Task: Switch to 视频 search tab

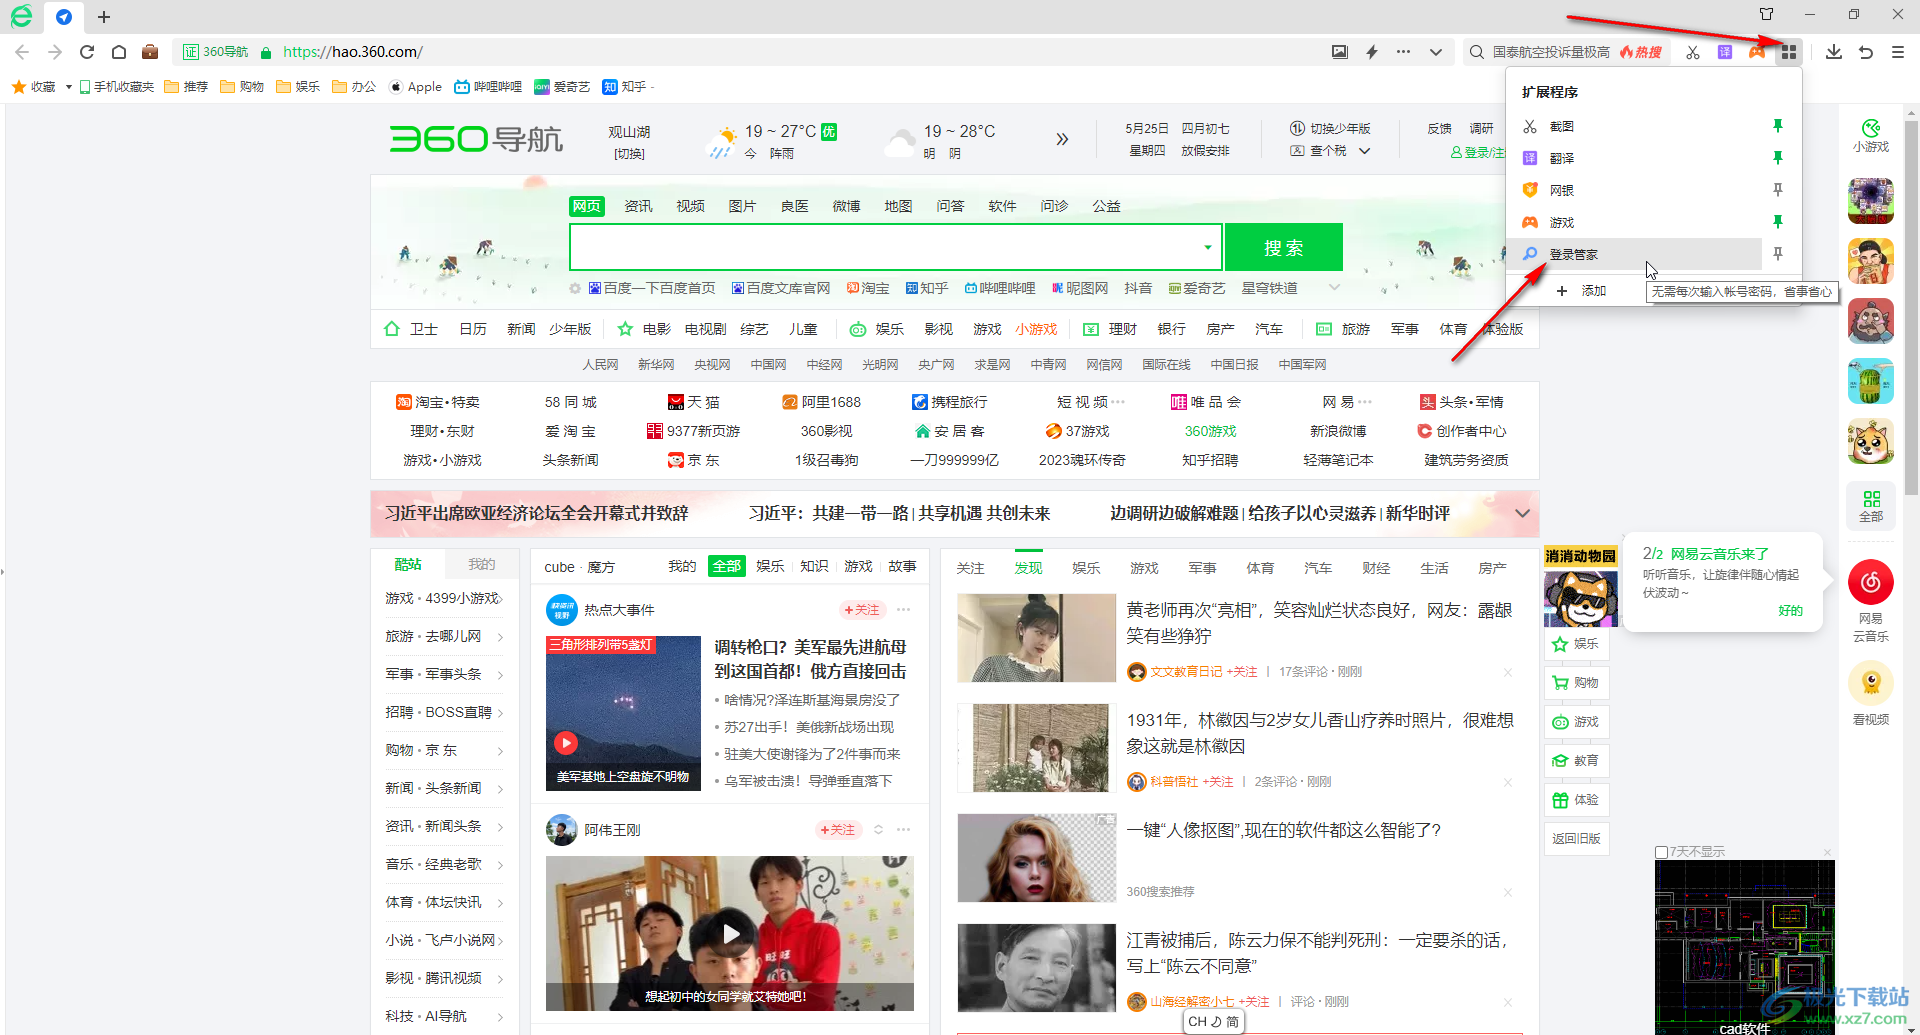Action: click(x=690, y=206)
